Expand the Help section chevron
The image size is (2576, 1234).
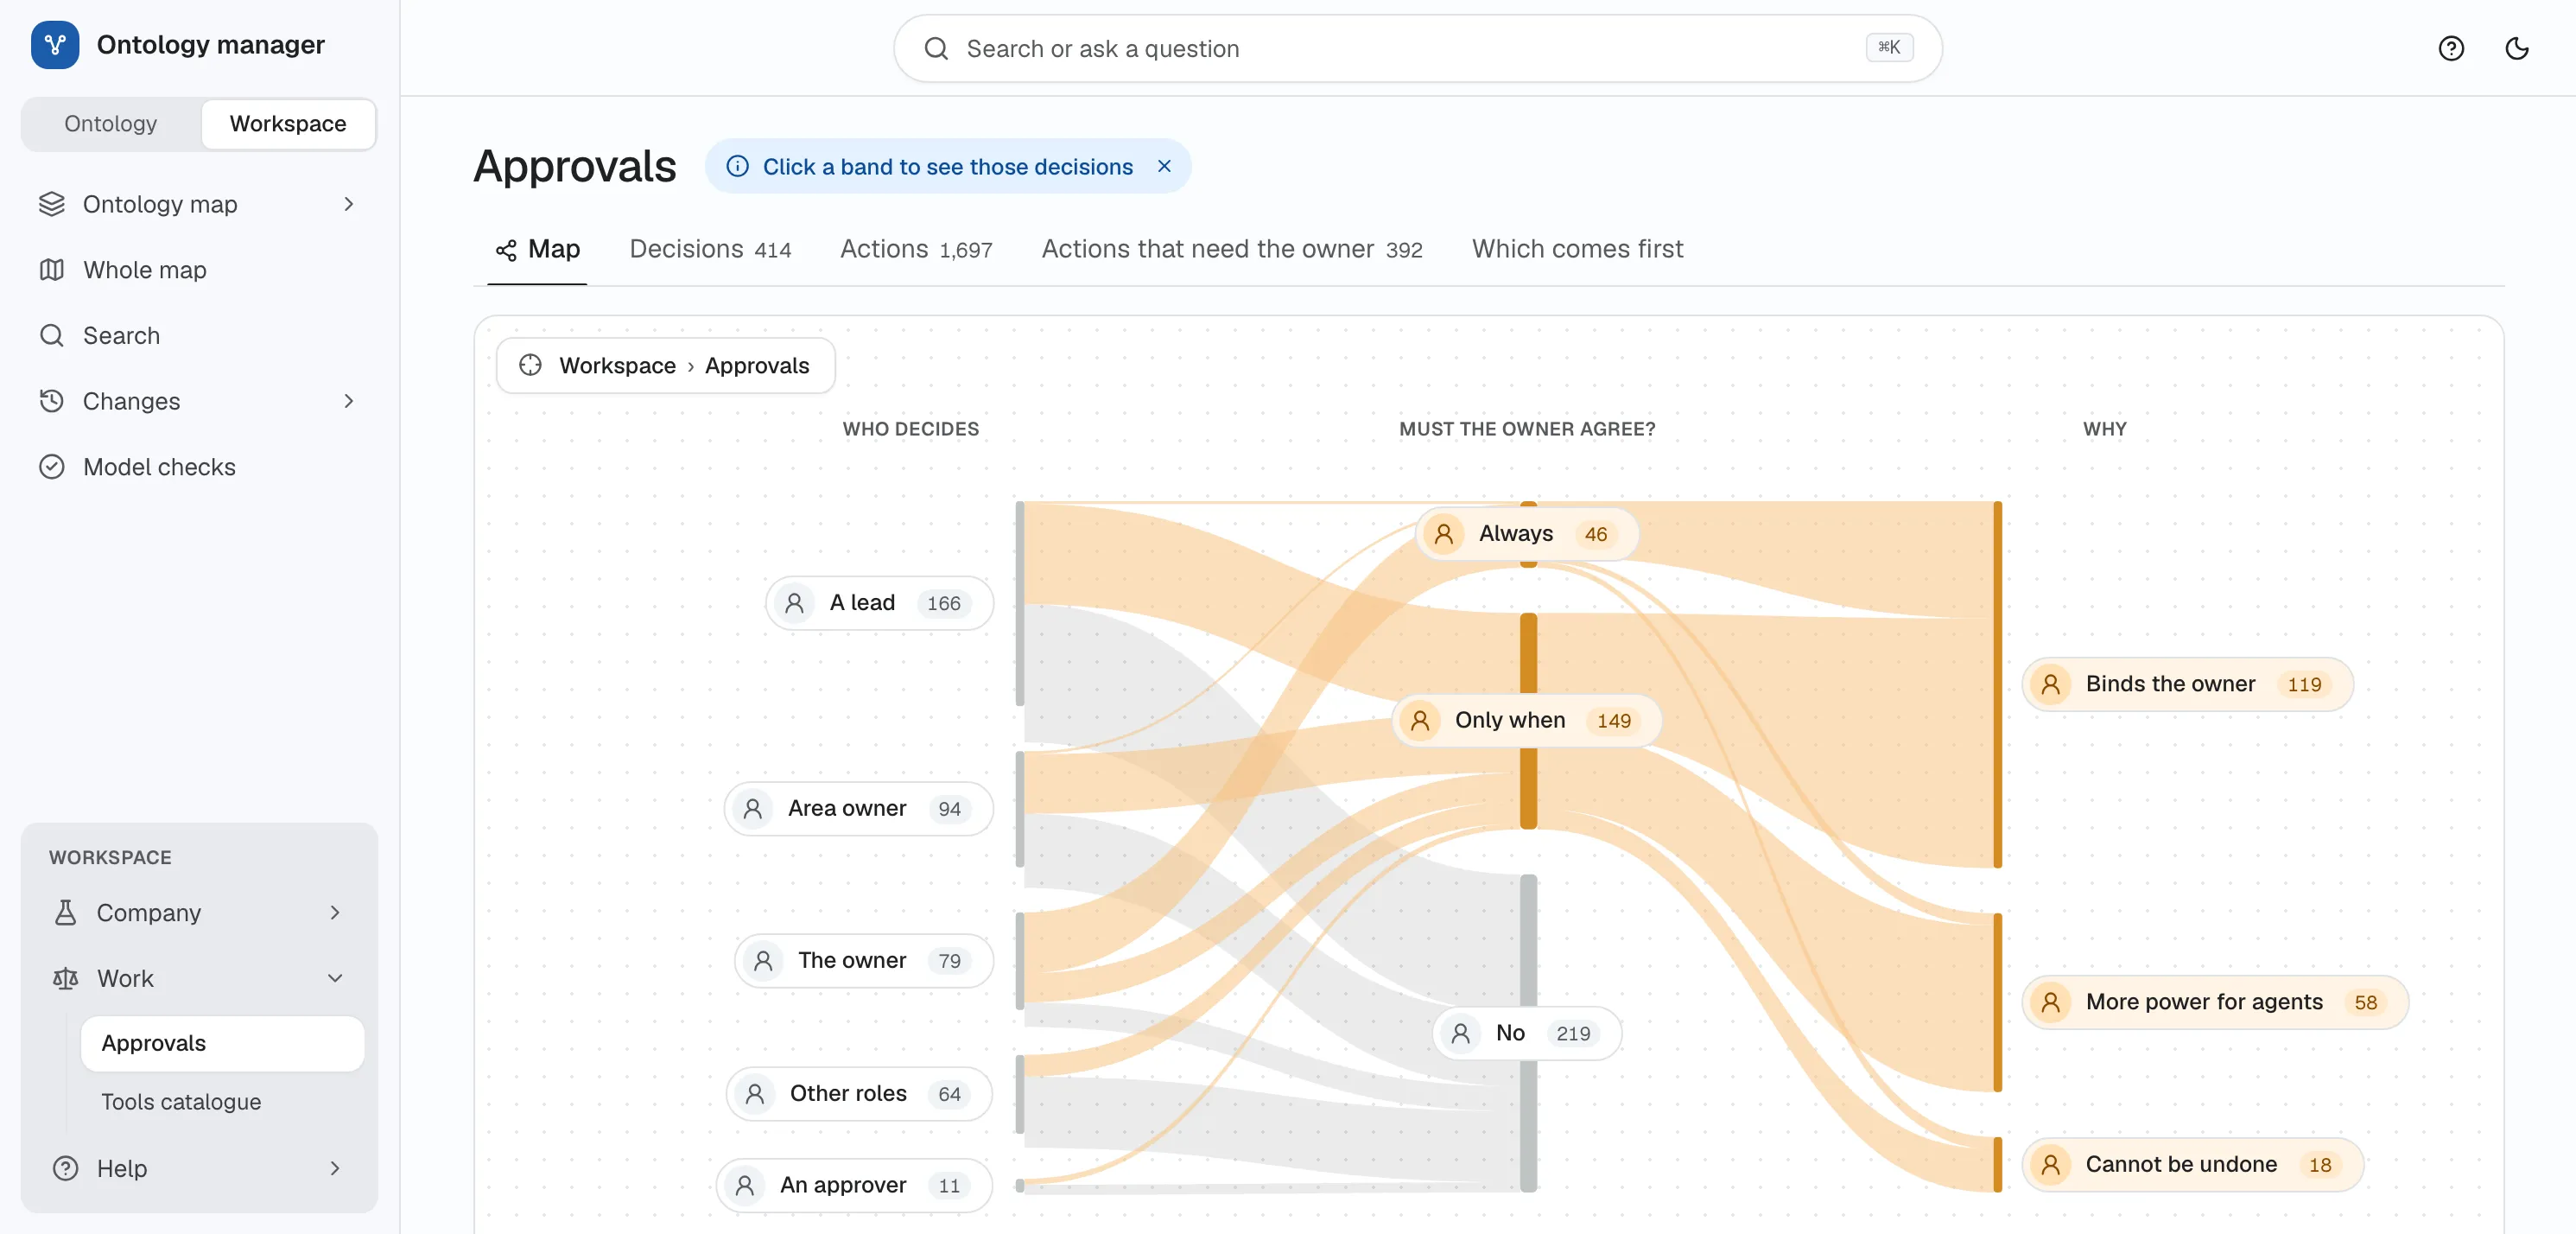335,1168
